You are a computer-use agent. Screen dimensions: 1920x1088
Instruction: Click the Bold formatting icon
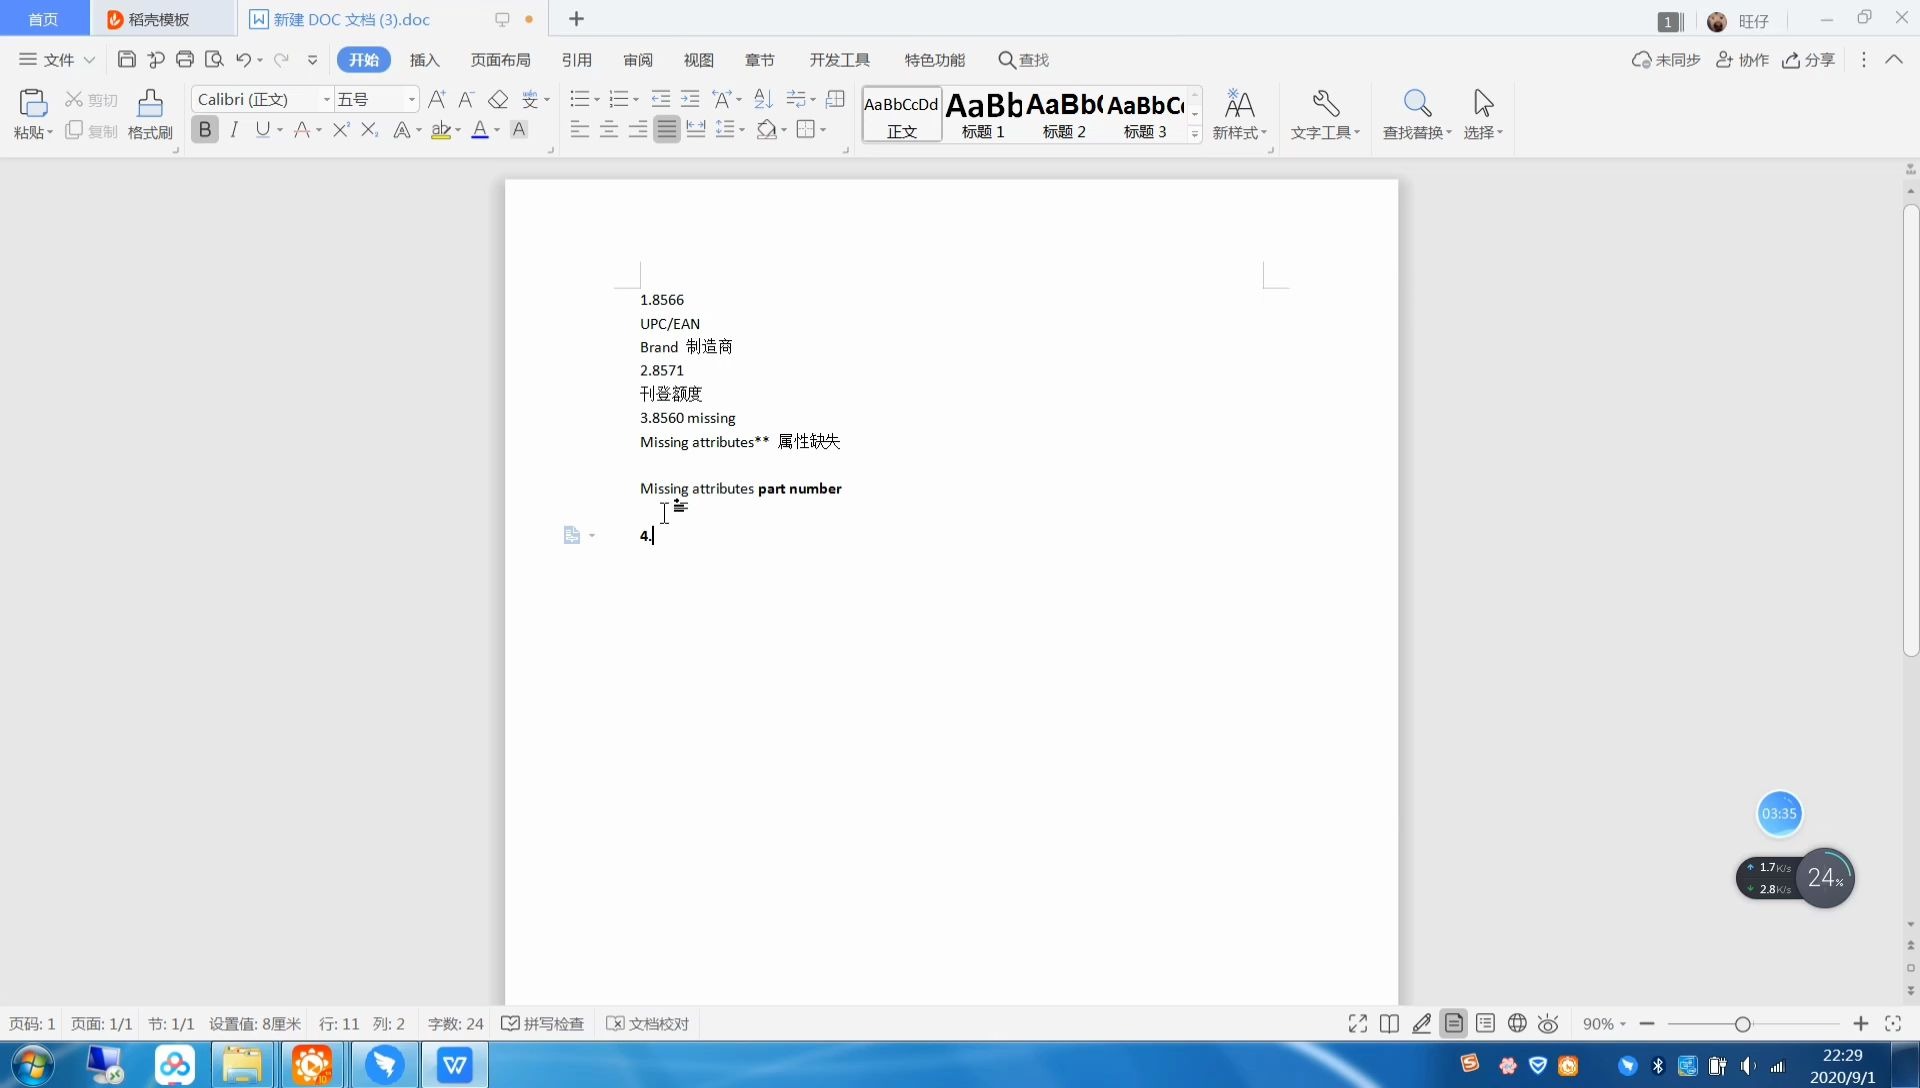(204, 129)
